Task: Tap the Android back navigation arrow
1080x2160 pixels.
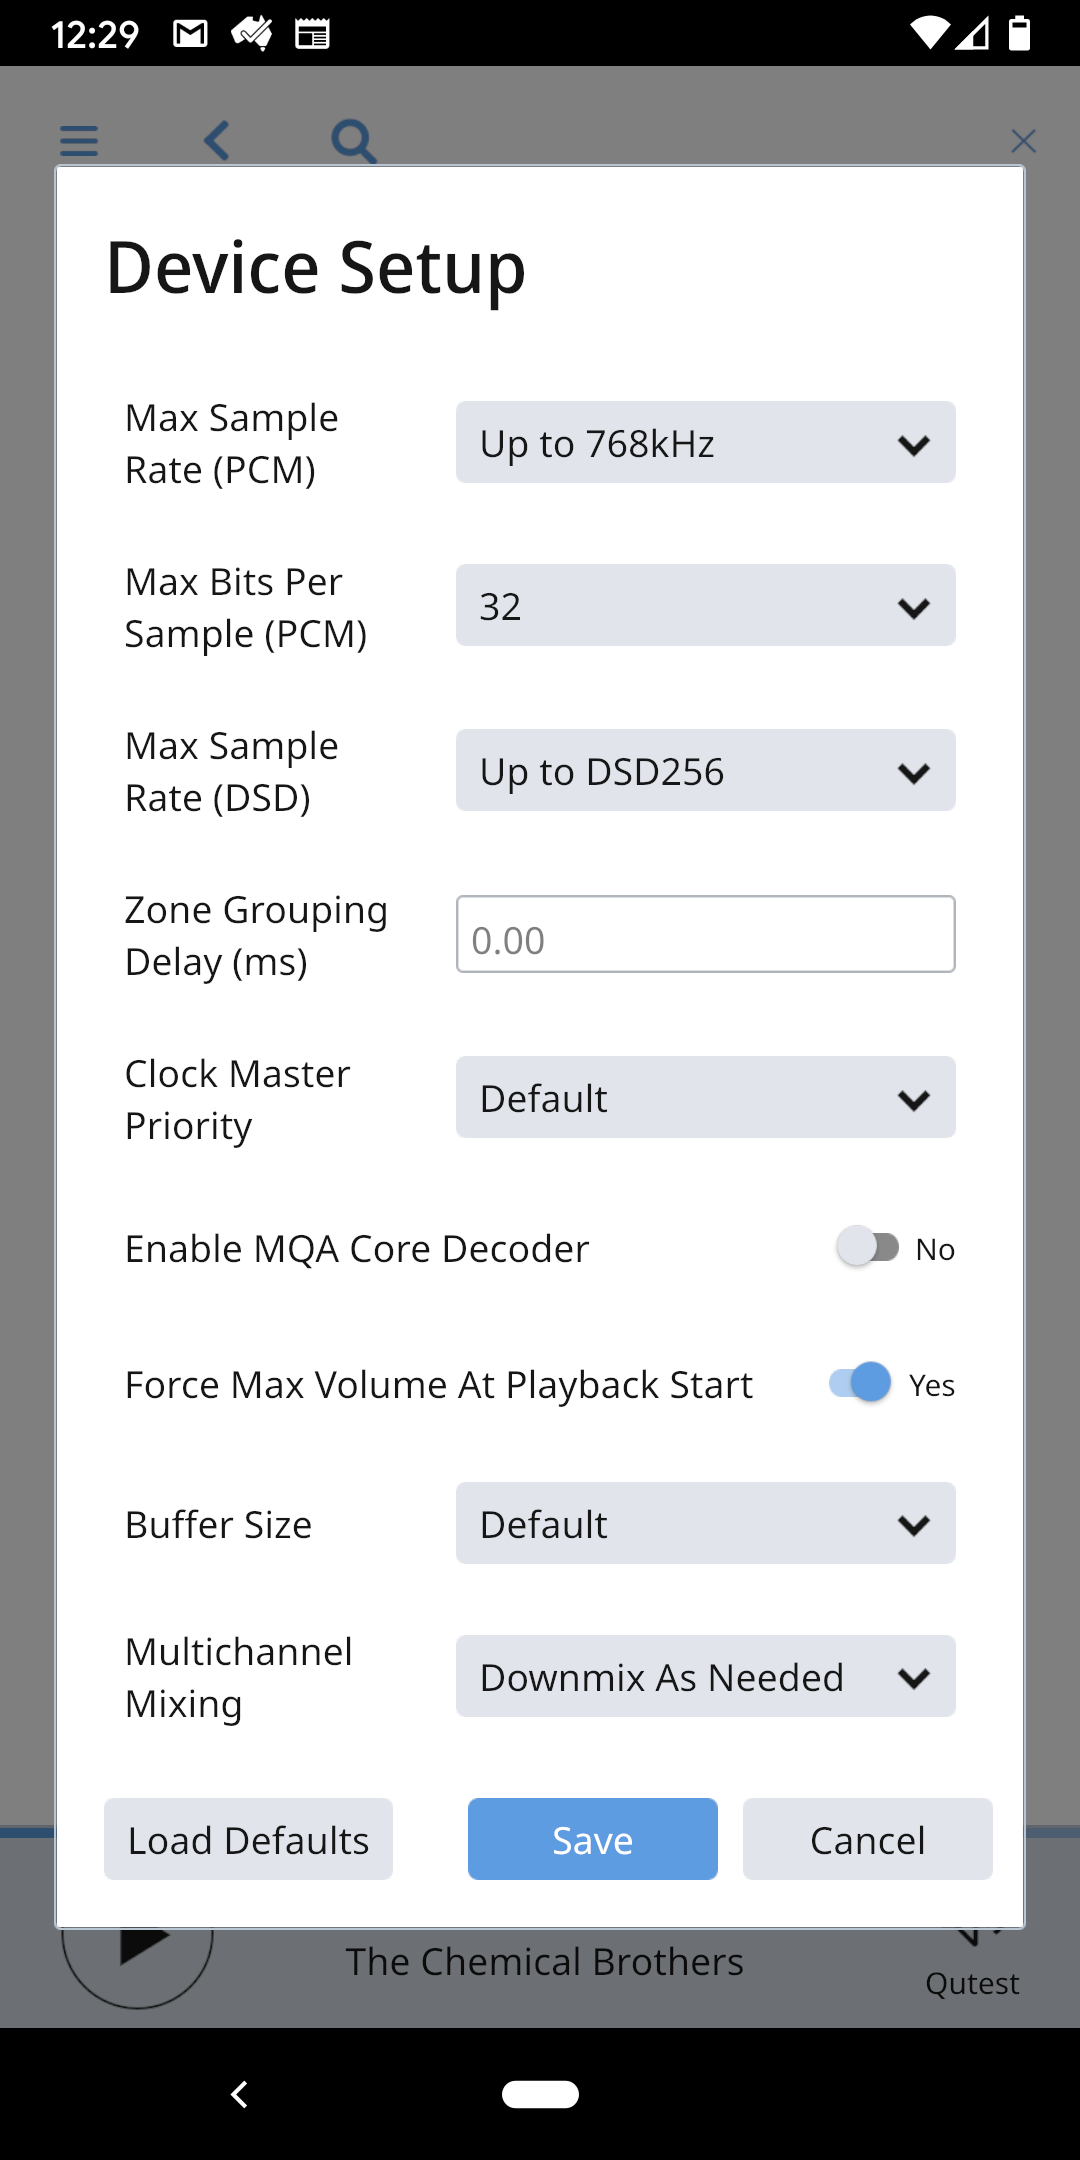Action: [x=239, y=2094]
